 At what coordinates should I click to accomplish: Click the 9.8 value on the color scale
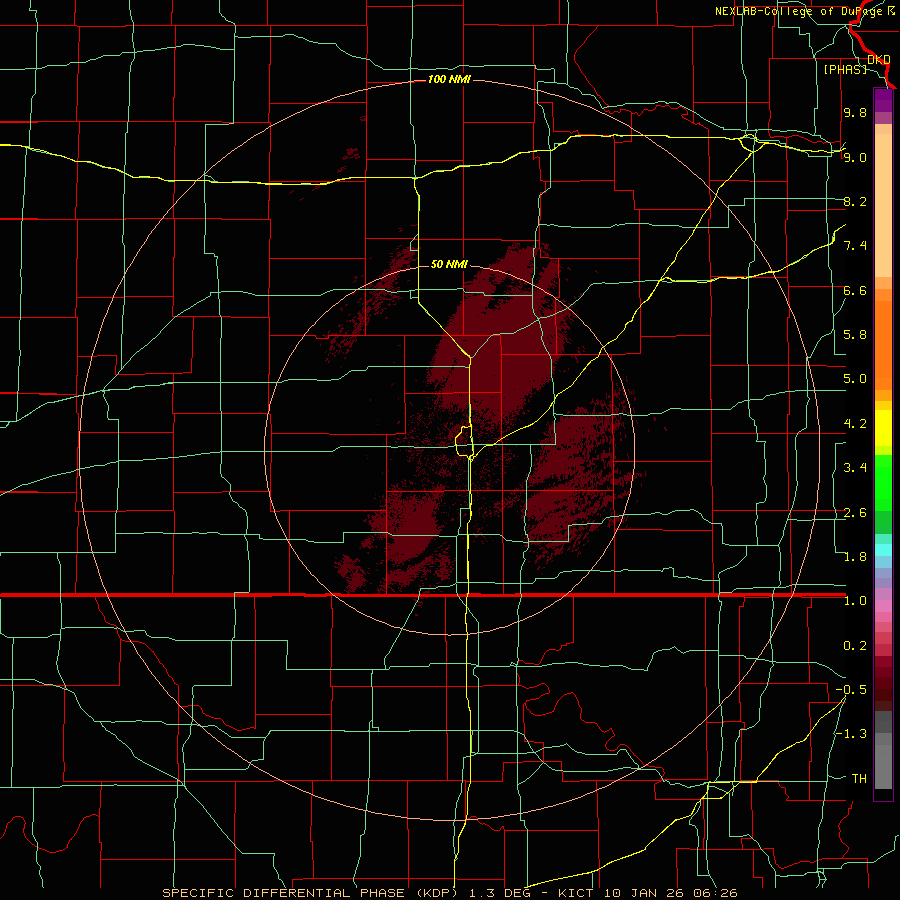(x=855, y=112)
